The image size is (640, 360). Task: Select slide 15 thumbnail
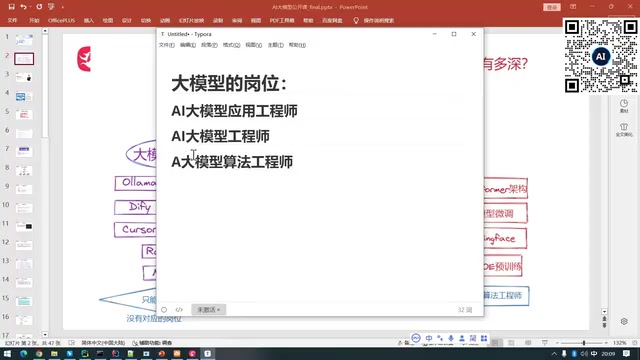click(24, 301)
